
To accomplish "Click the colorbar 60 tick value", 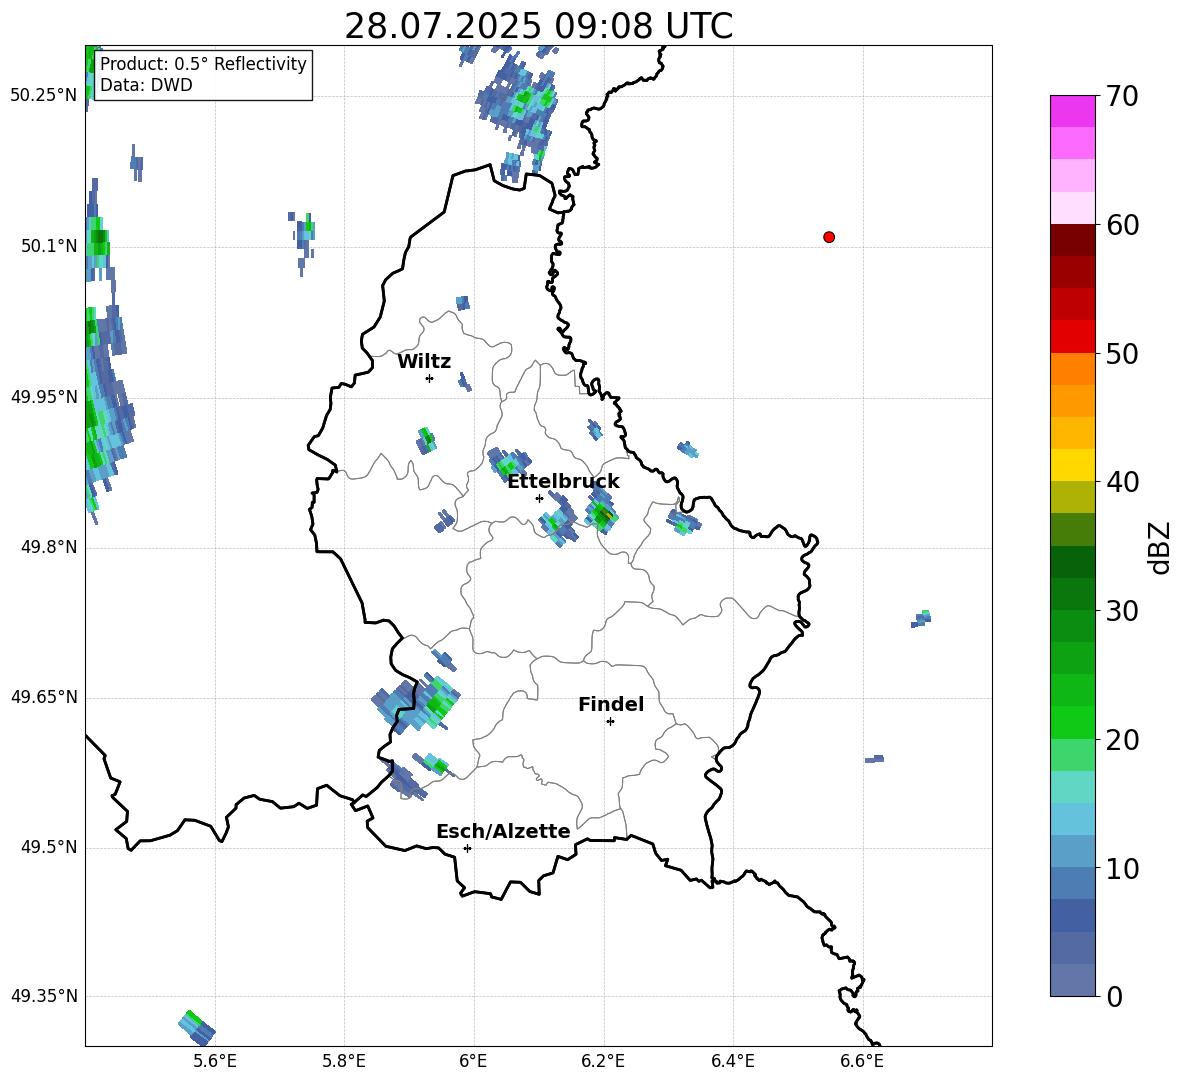I will 1122,225.
